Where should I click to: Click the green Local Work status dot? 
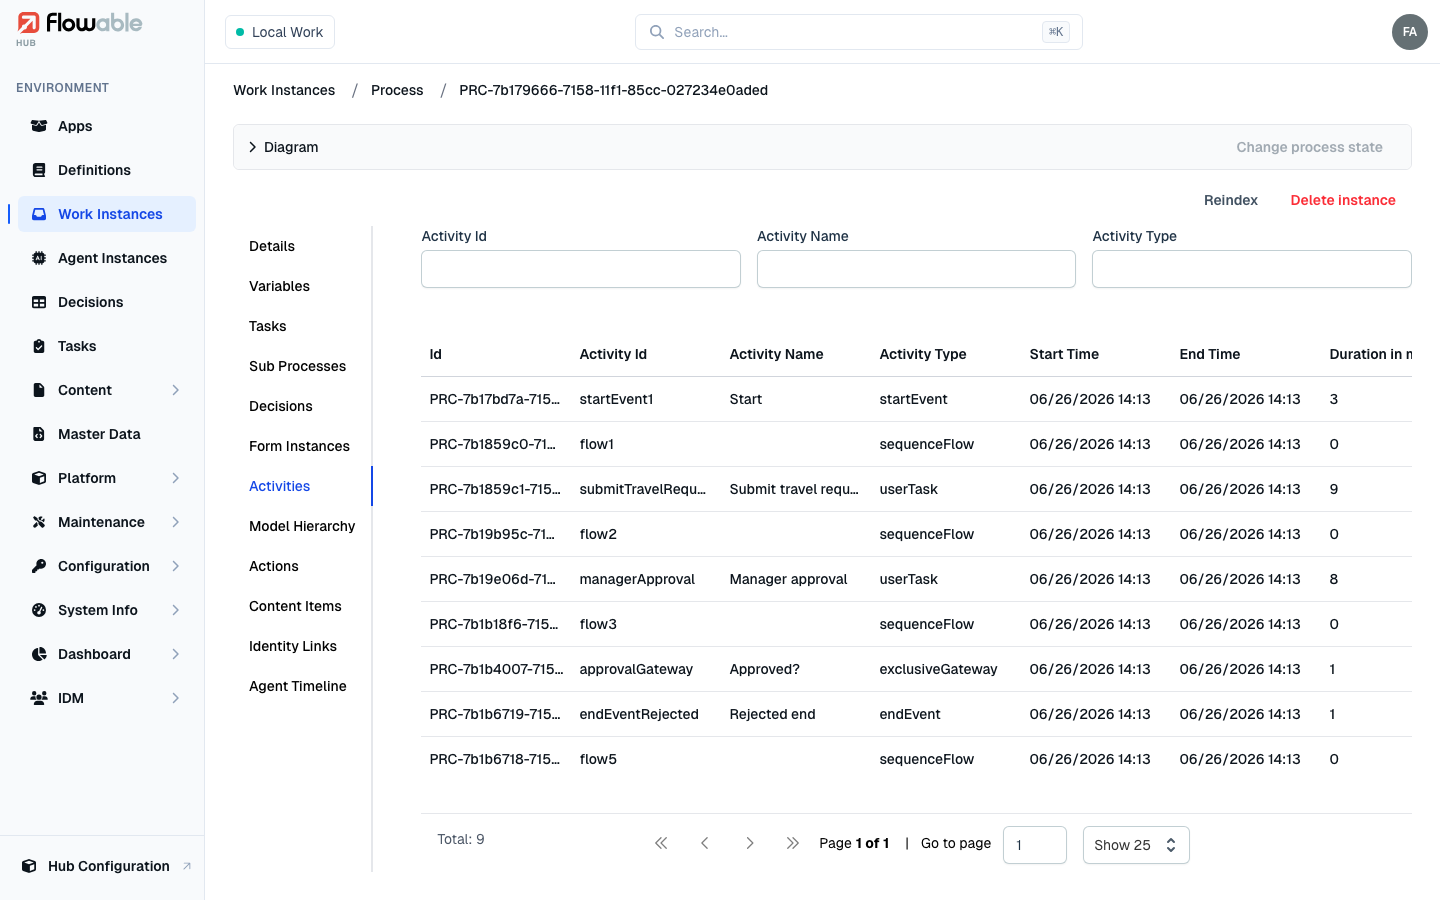click(240, 32)
